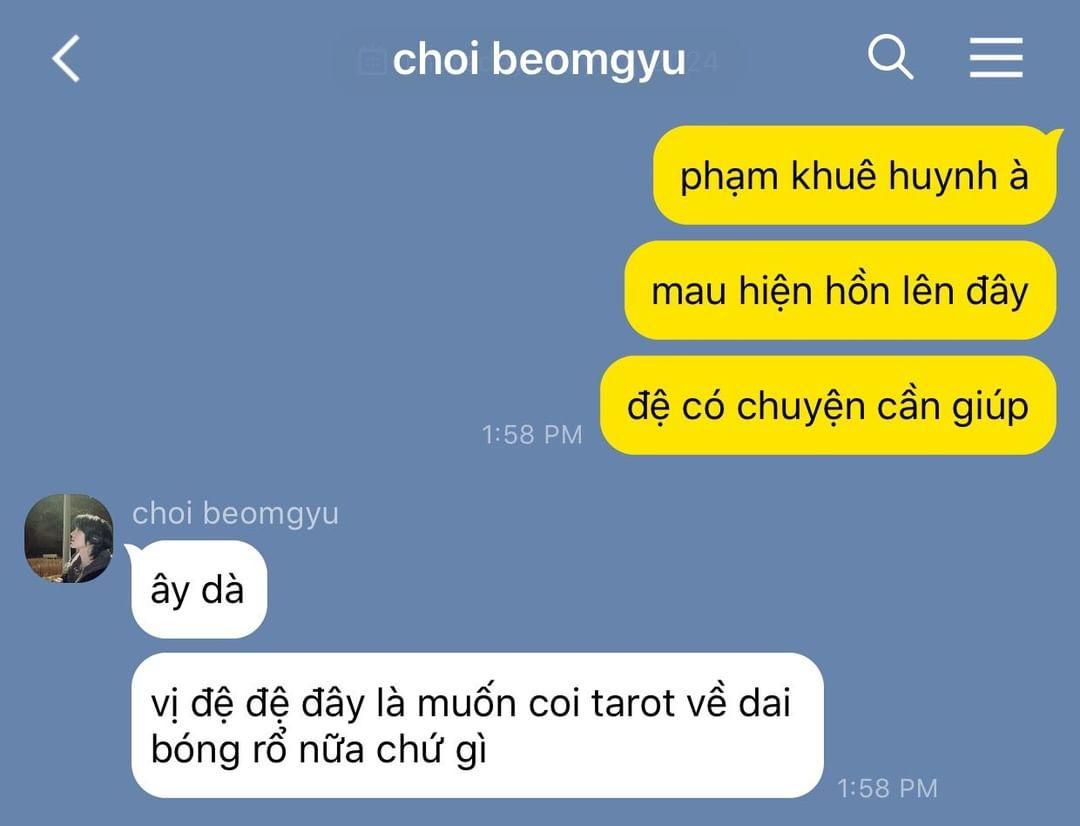Select the 'mau hiện hồn lên đây' message

point(840,290)
